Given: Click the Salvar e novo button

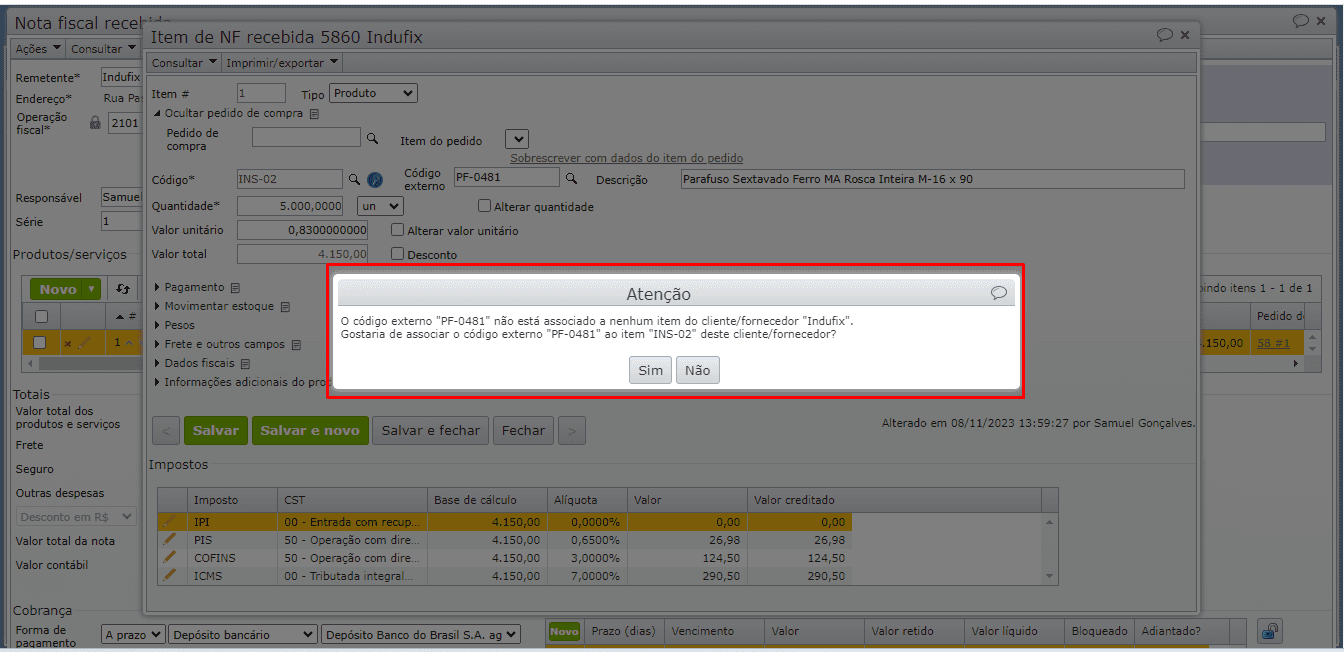Looking at the screenshot, I should pyautogui.click(x=310, y=431).
